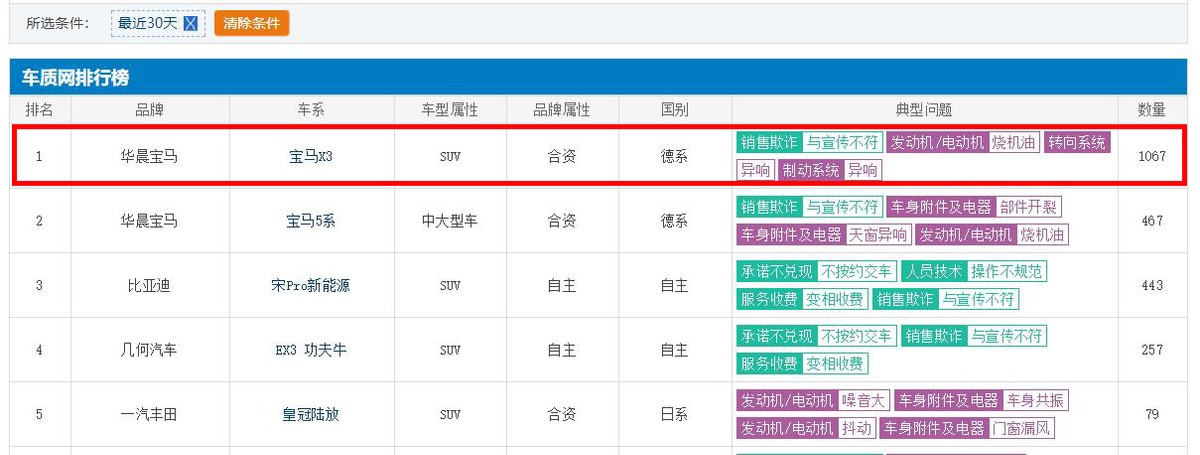The width and height of the screenshot is (1200, 455).
Task: Open the EX3 功夫牛 series link
Action: coord(311,350)
